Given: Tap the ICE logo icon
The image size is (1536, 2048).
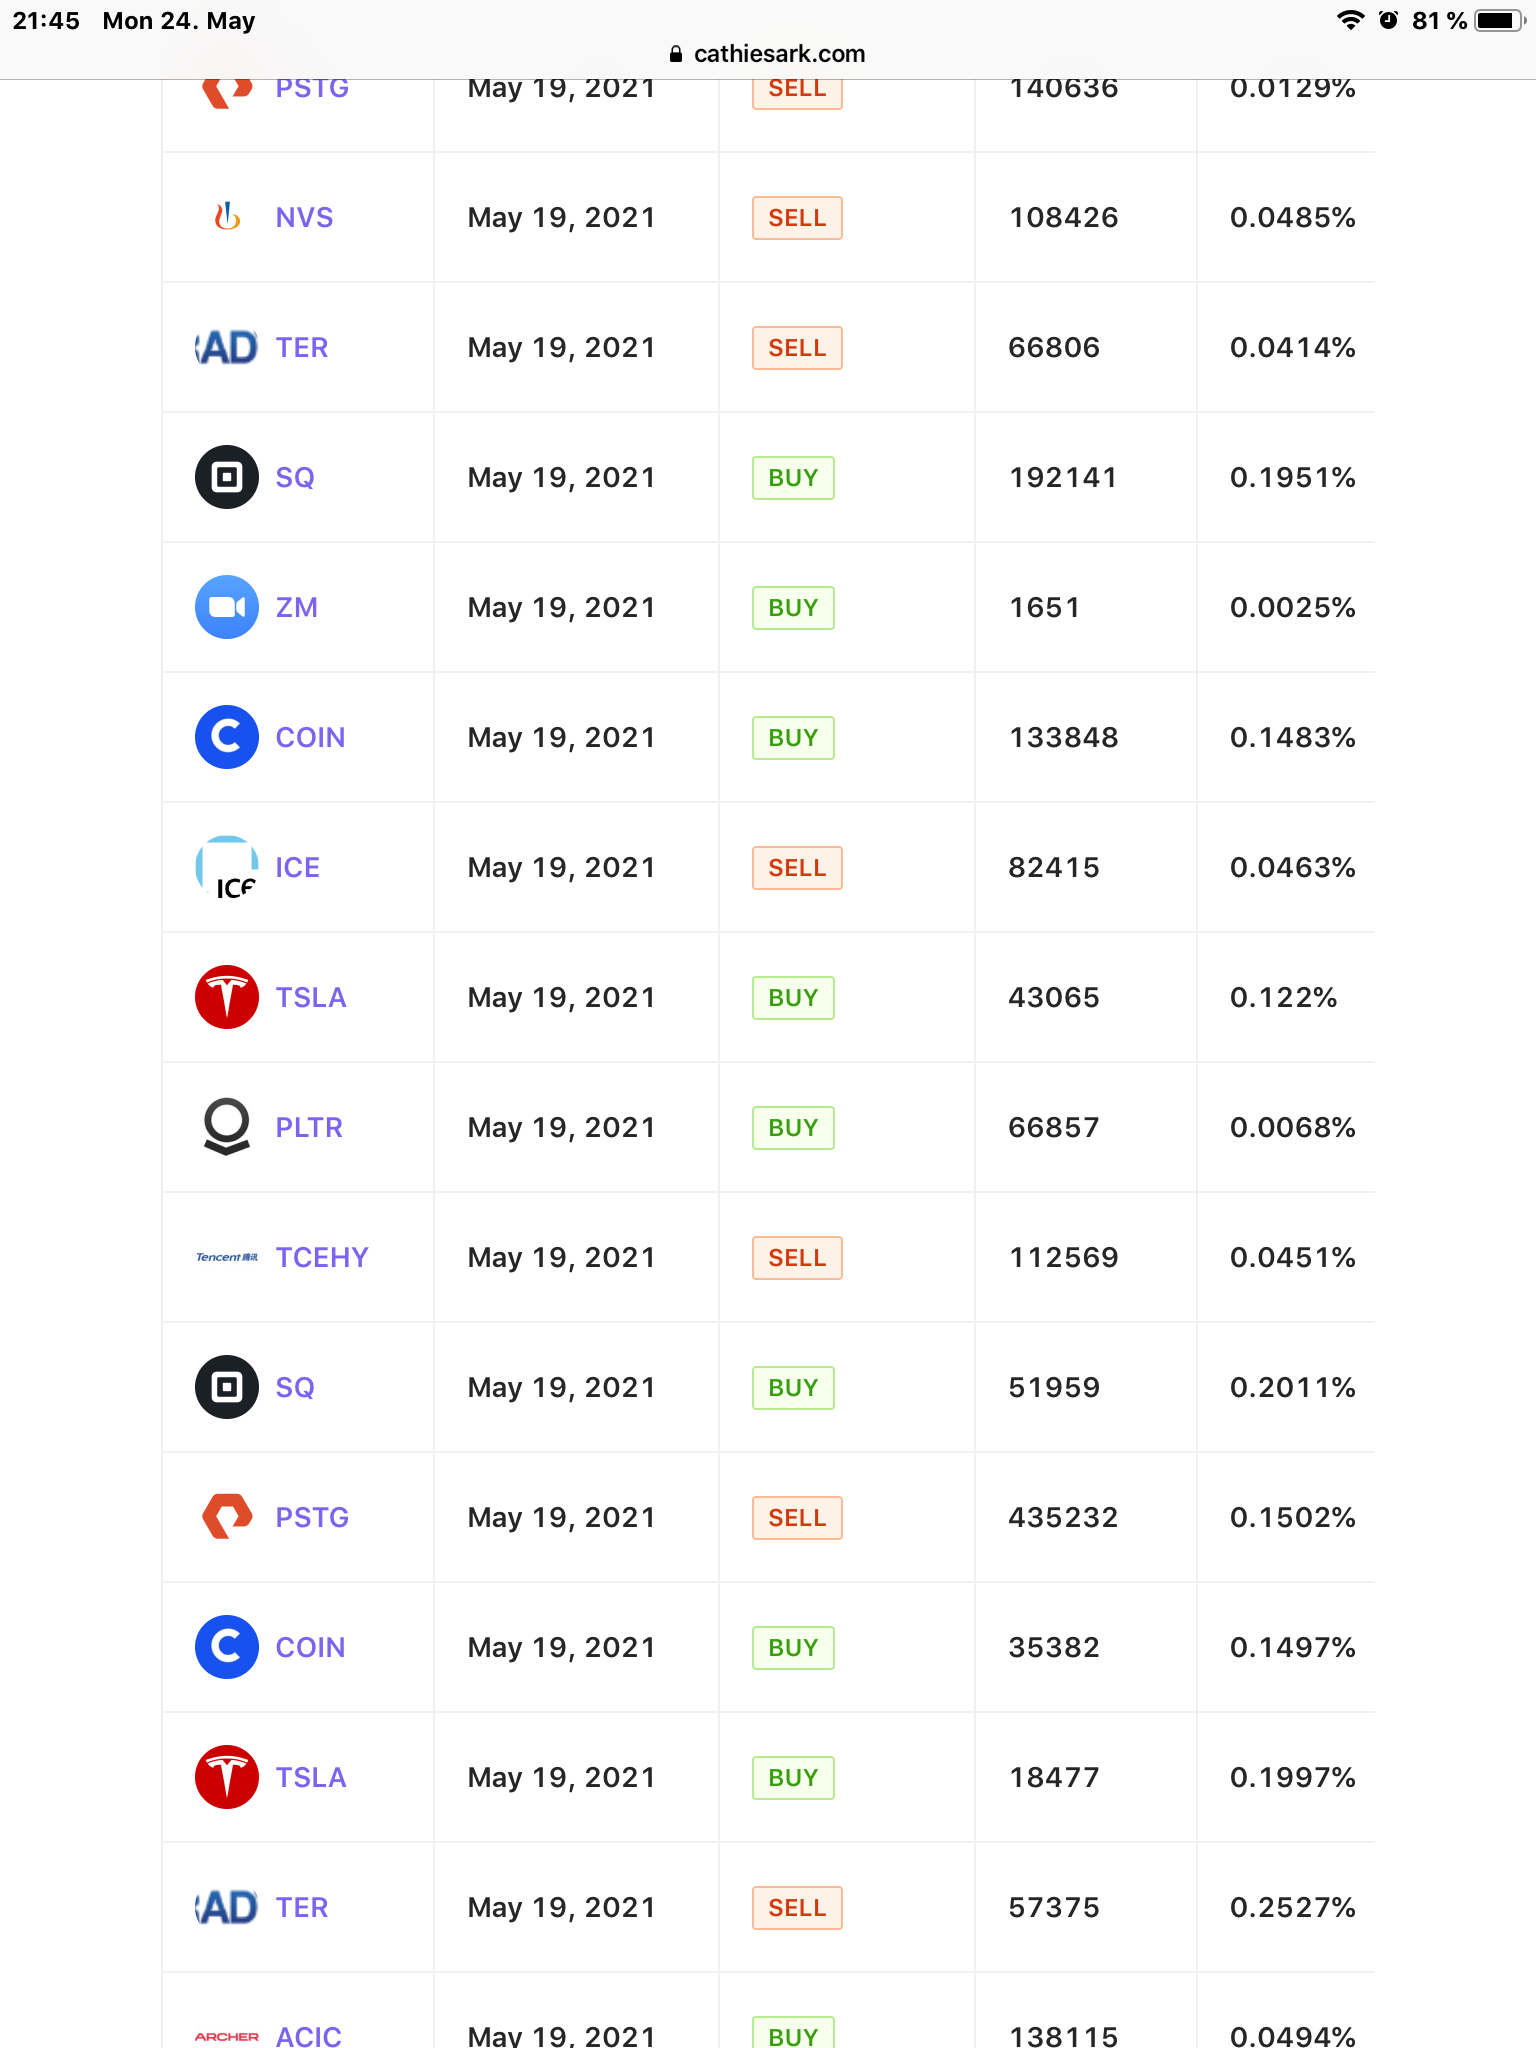Looking at the screenshot, I should [x=227, y=867].
